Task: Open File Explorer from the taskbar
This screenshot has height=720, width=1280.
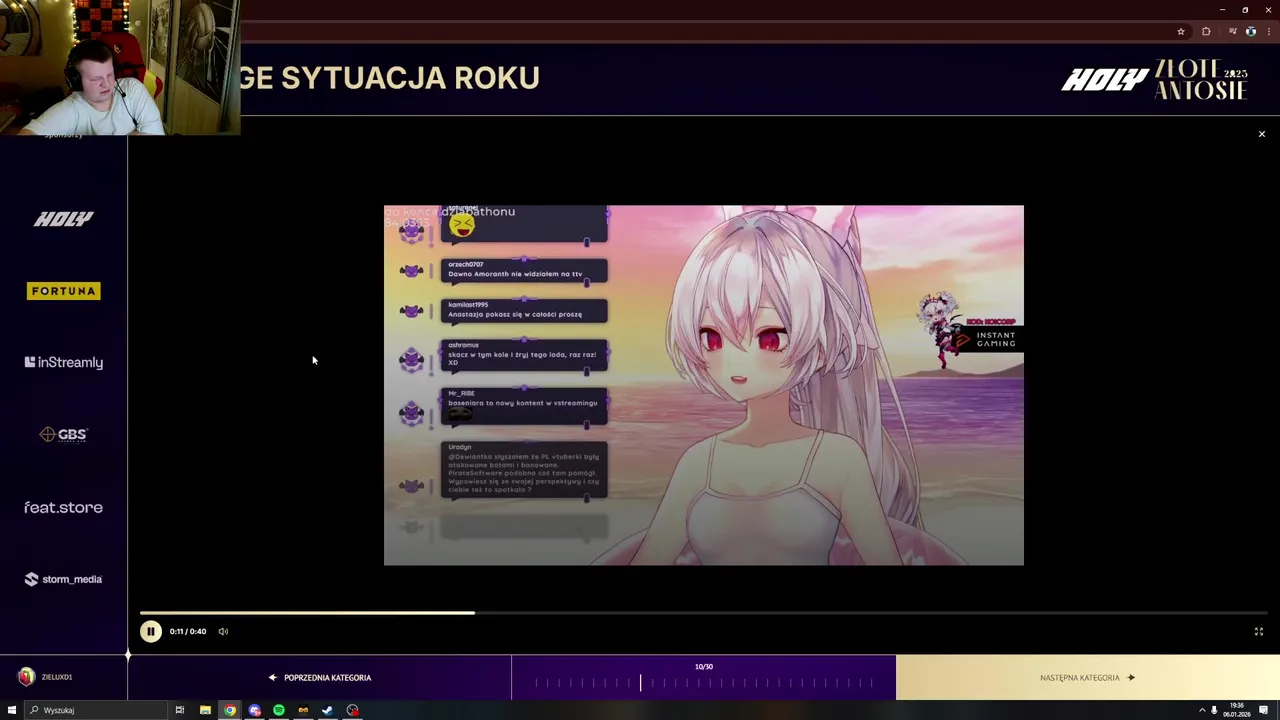Action: (x=205, y=710)
